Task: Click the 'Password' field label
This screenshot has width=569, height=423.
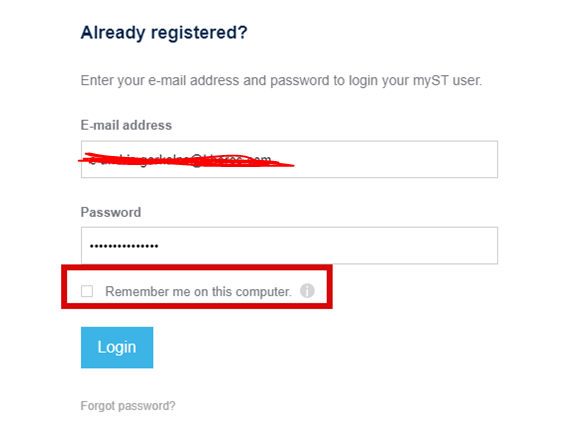Action: pyautogui.click(x=111, y=212)
